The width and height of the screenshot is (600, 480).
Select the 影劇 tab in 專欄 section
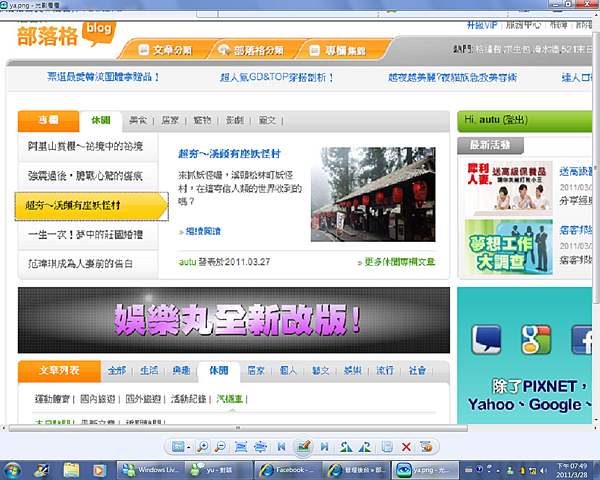(235, 120)
